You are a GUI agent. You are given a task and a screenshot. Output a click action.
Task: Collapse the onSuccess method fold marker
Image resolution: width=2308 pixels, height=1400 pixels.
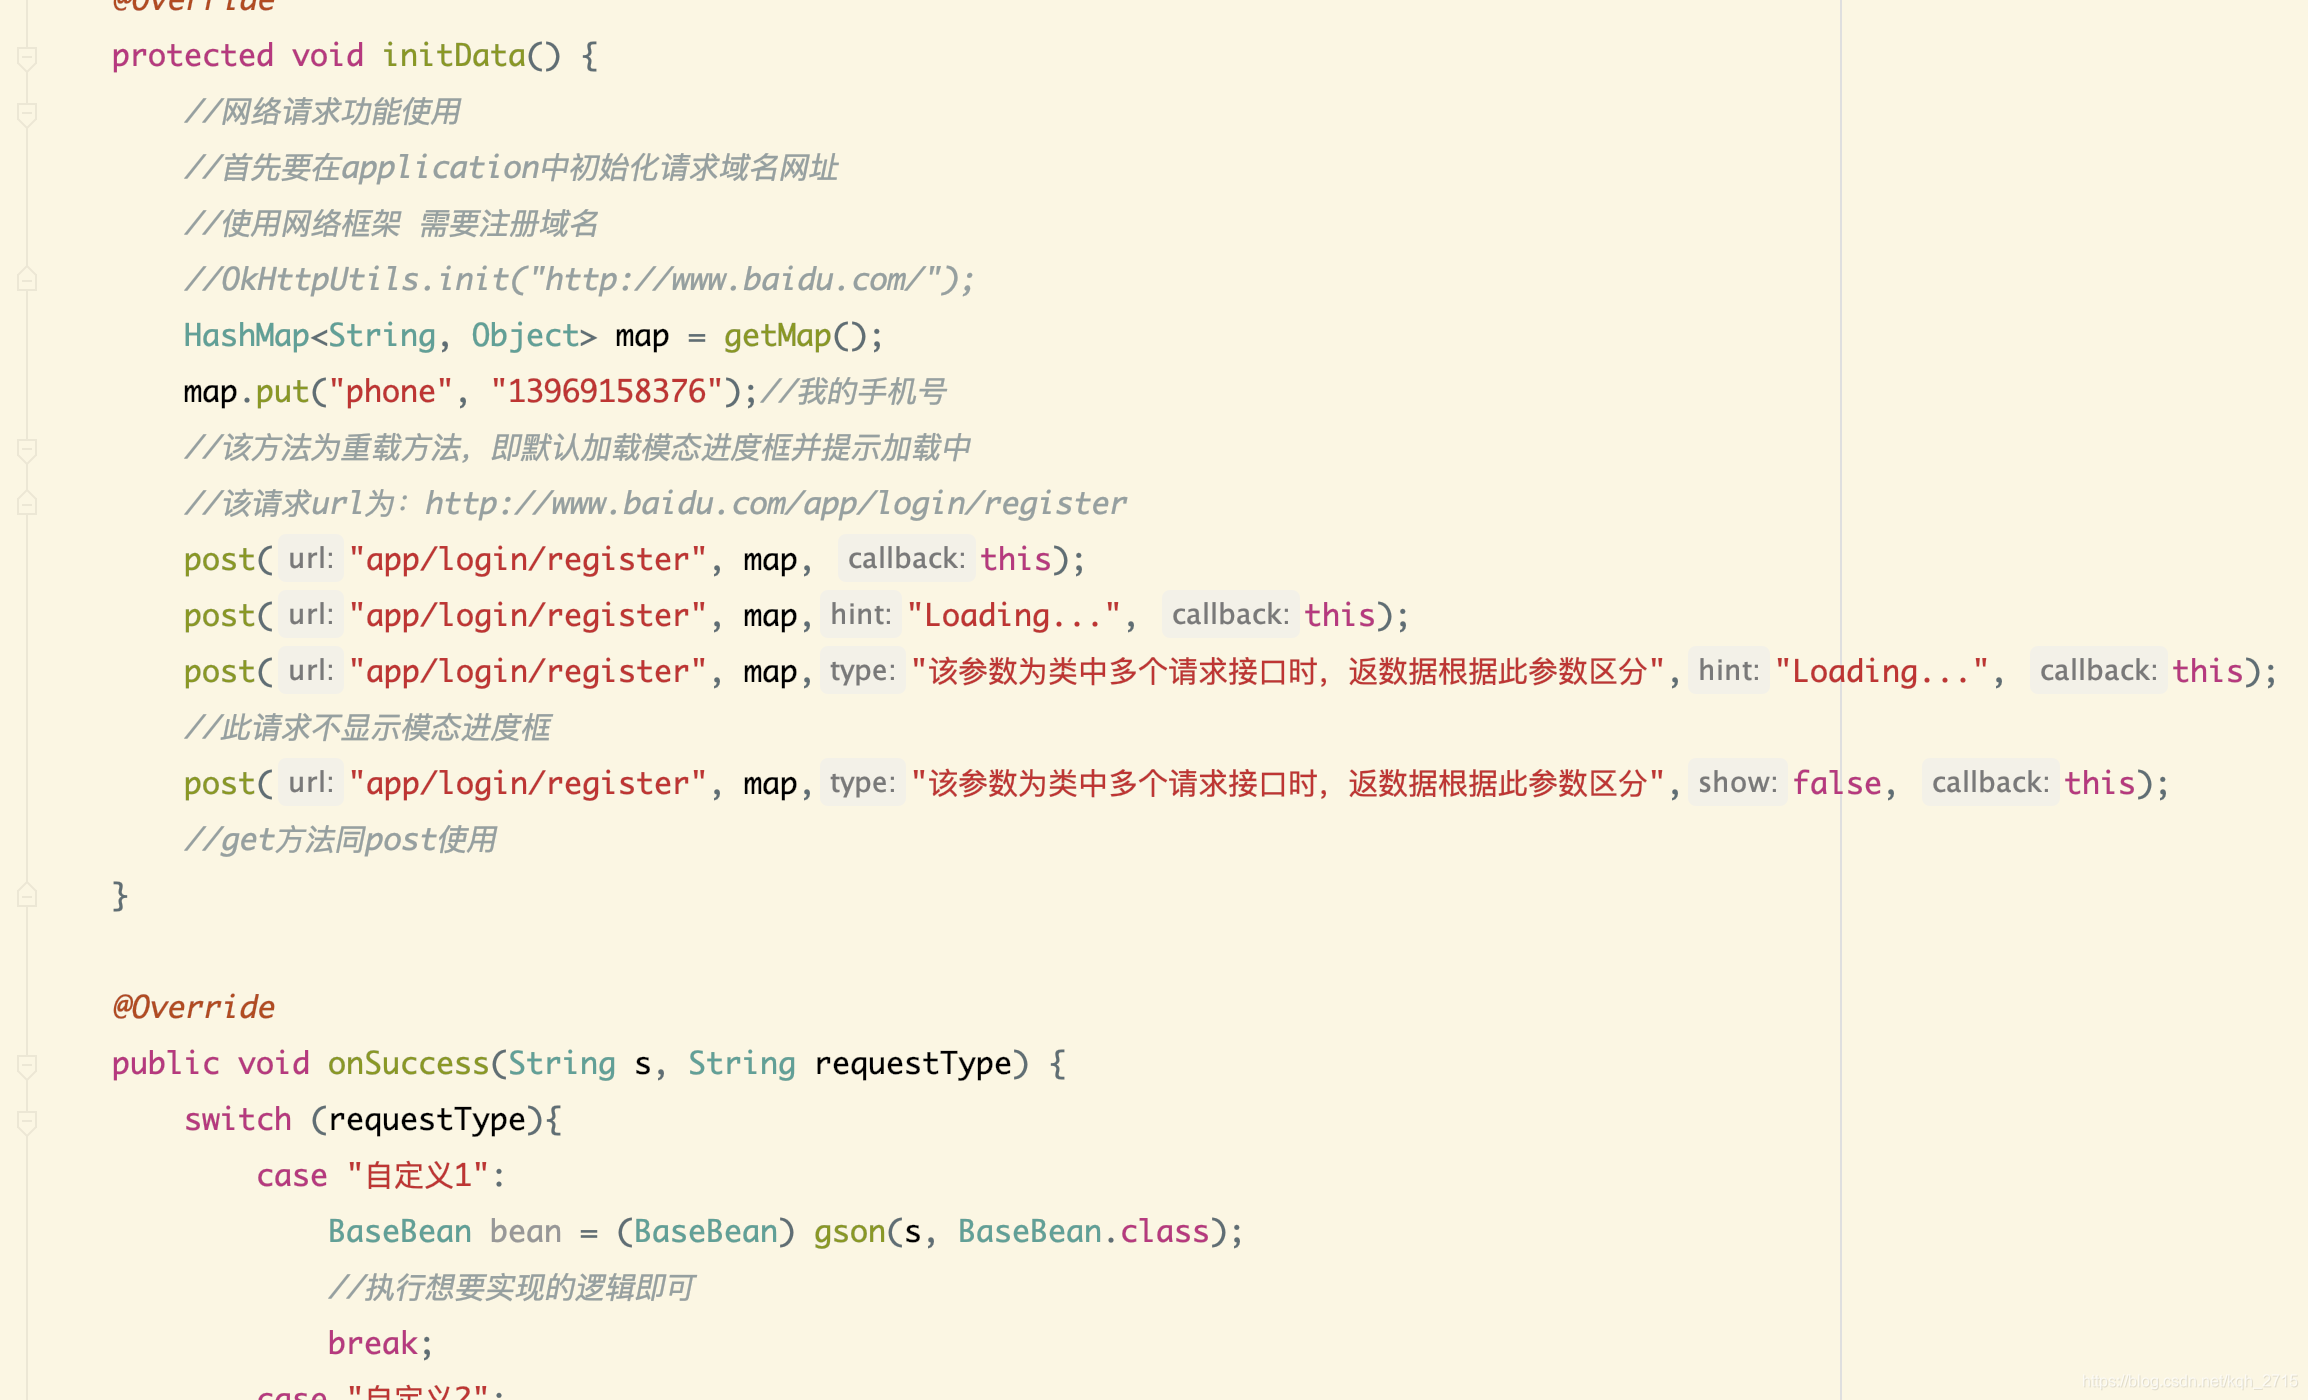click(27, 1065)
